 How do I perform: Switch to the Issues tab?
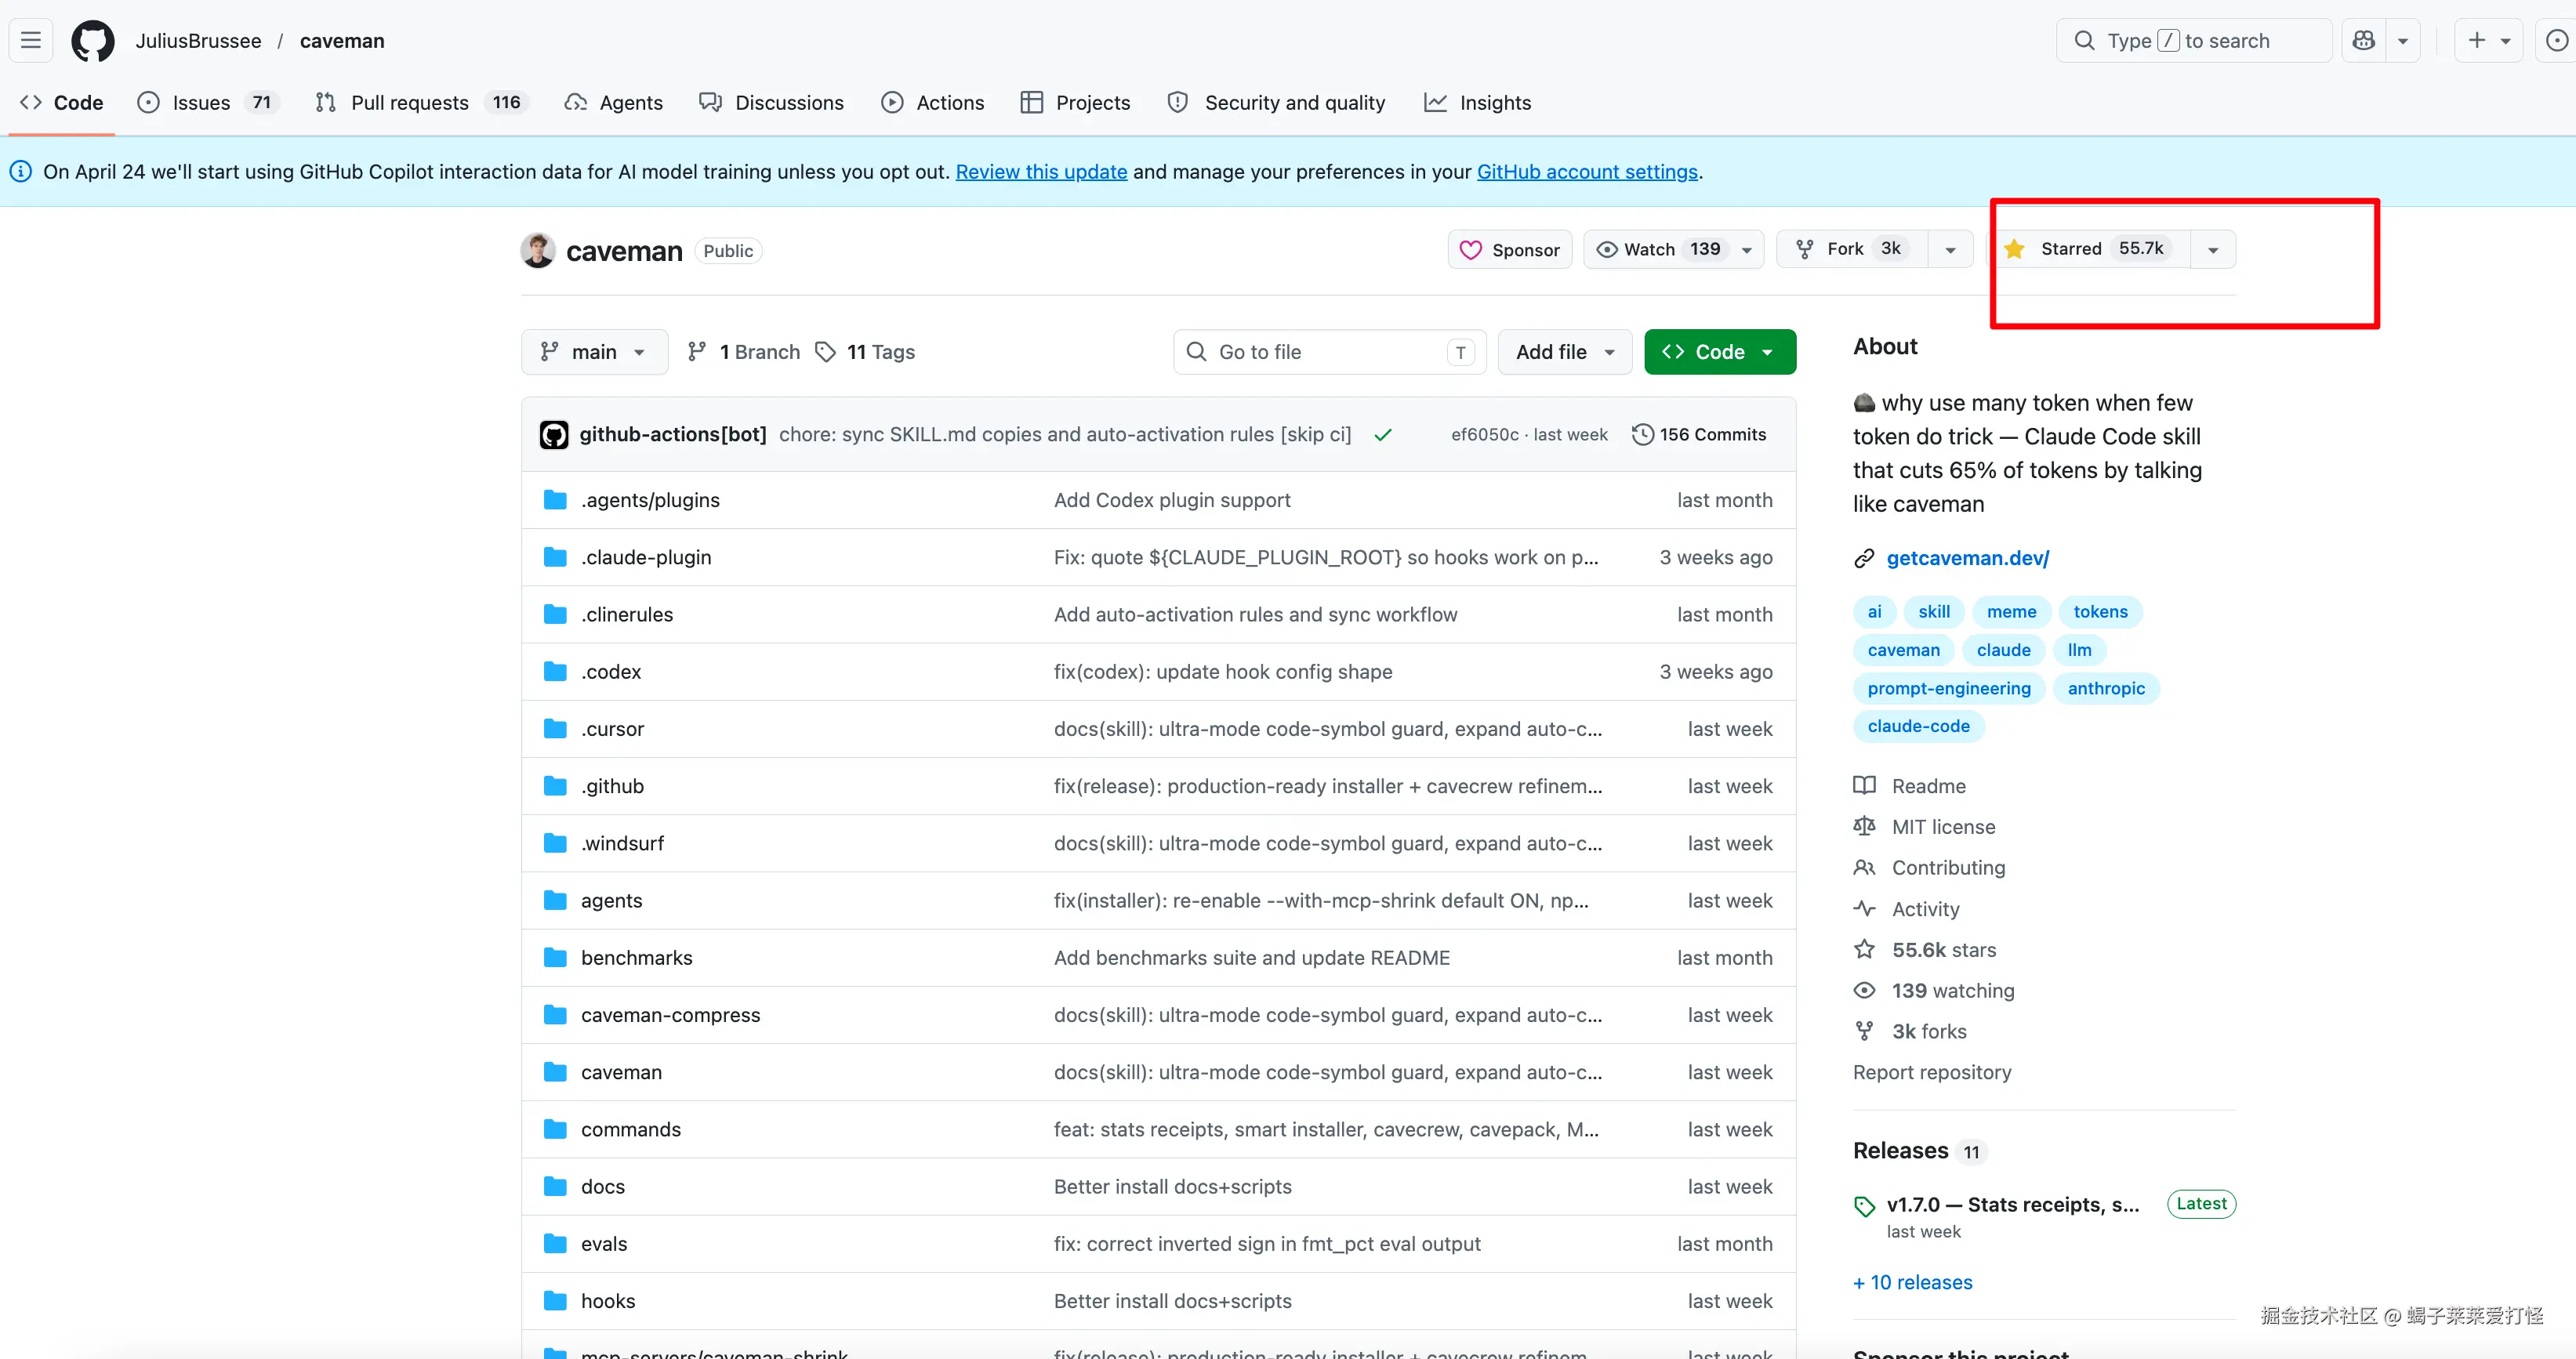pos(209,103)
